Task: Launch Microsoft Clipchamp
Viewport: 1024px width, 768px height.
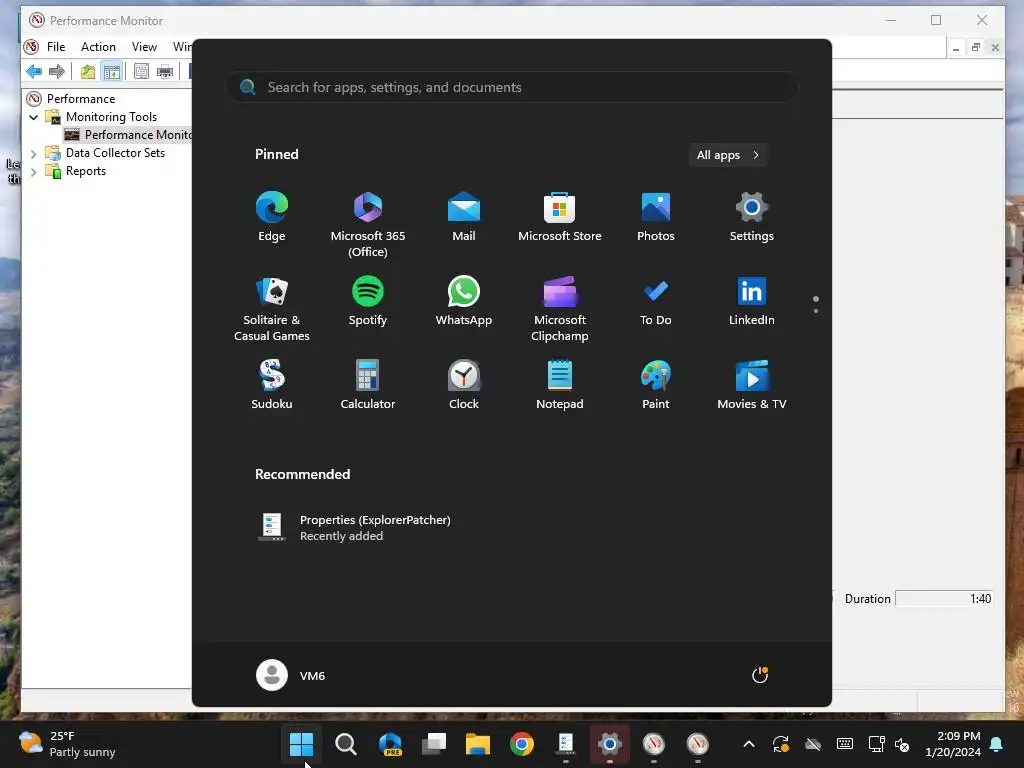Action: (560, 308)
